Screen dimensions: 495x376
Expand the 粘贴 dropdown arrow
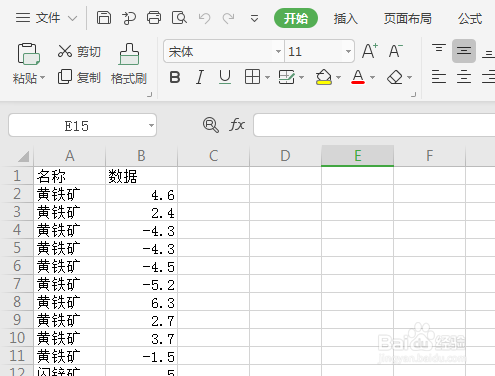tap(42, 78)
